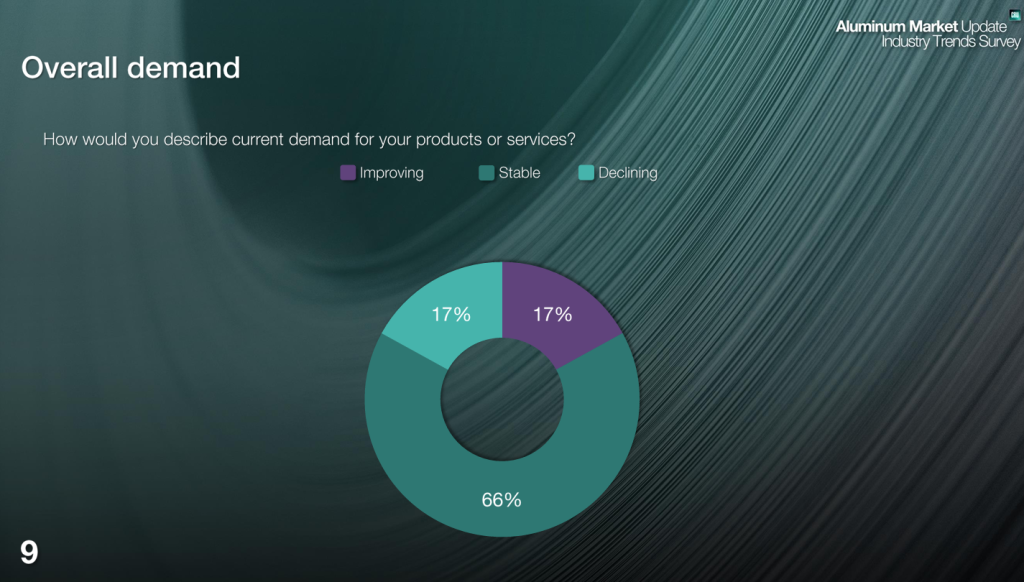Screen dimensions: 1024x582
Task: Click the Overall demand slide title
Action: [x=131, y=68]
